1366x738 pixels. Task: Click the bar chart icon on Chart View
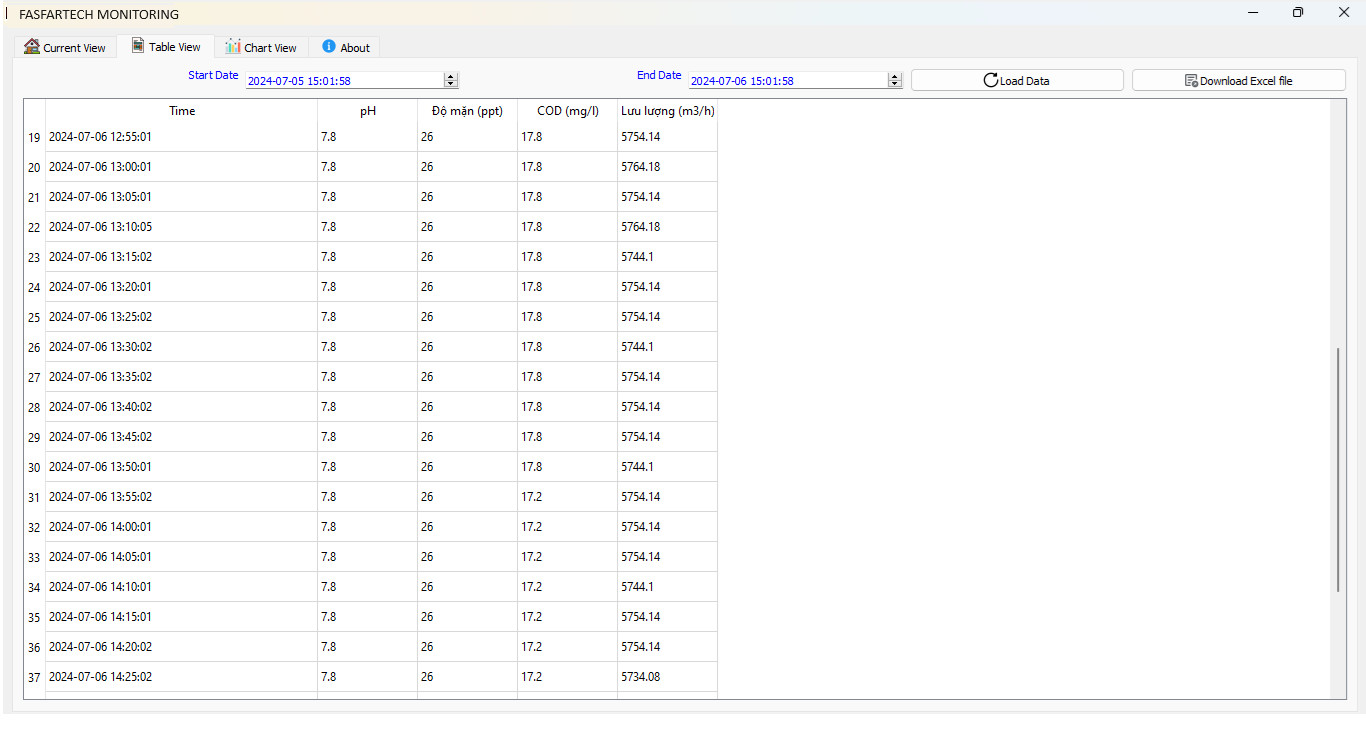click(x=233, y=47)
